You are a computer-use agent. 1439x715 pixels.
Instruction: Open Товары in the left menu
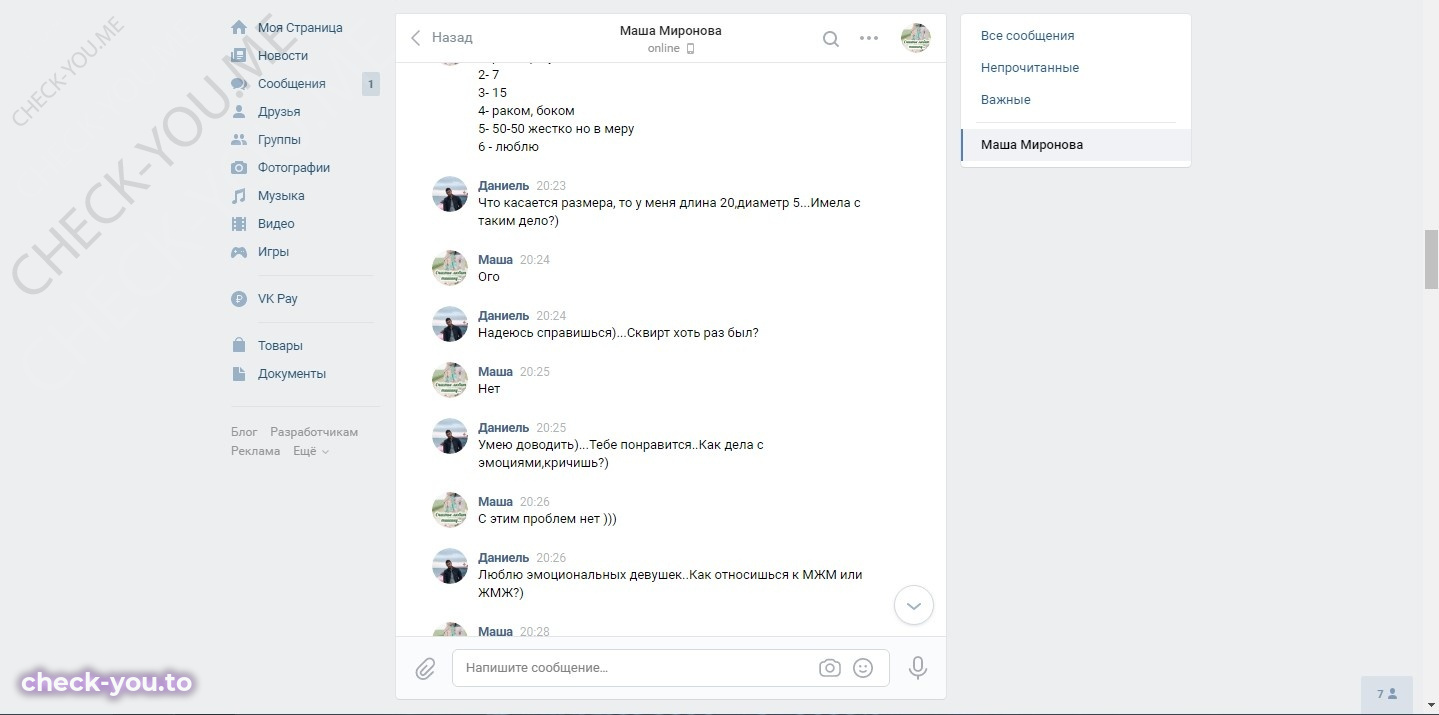[280, 346]
